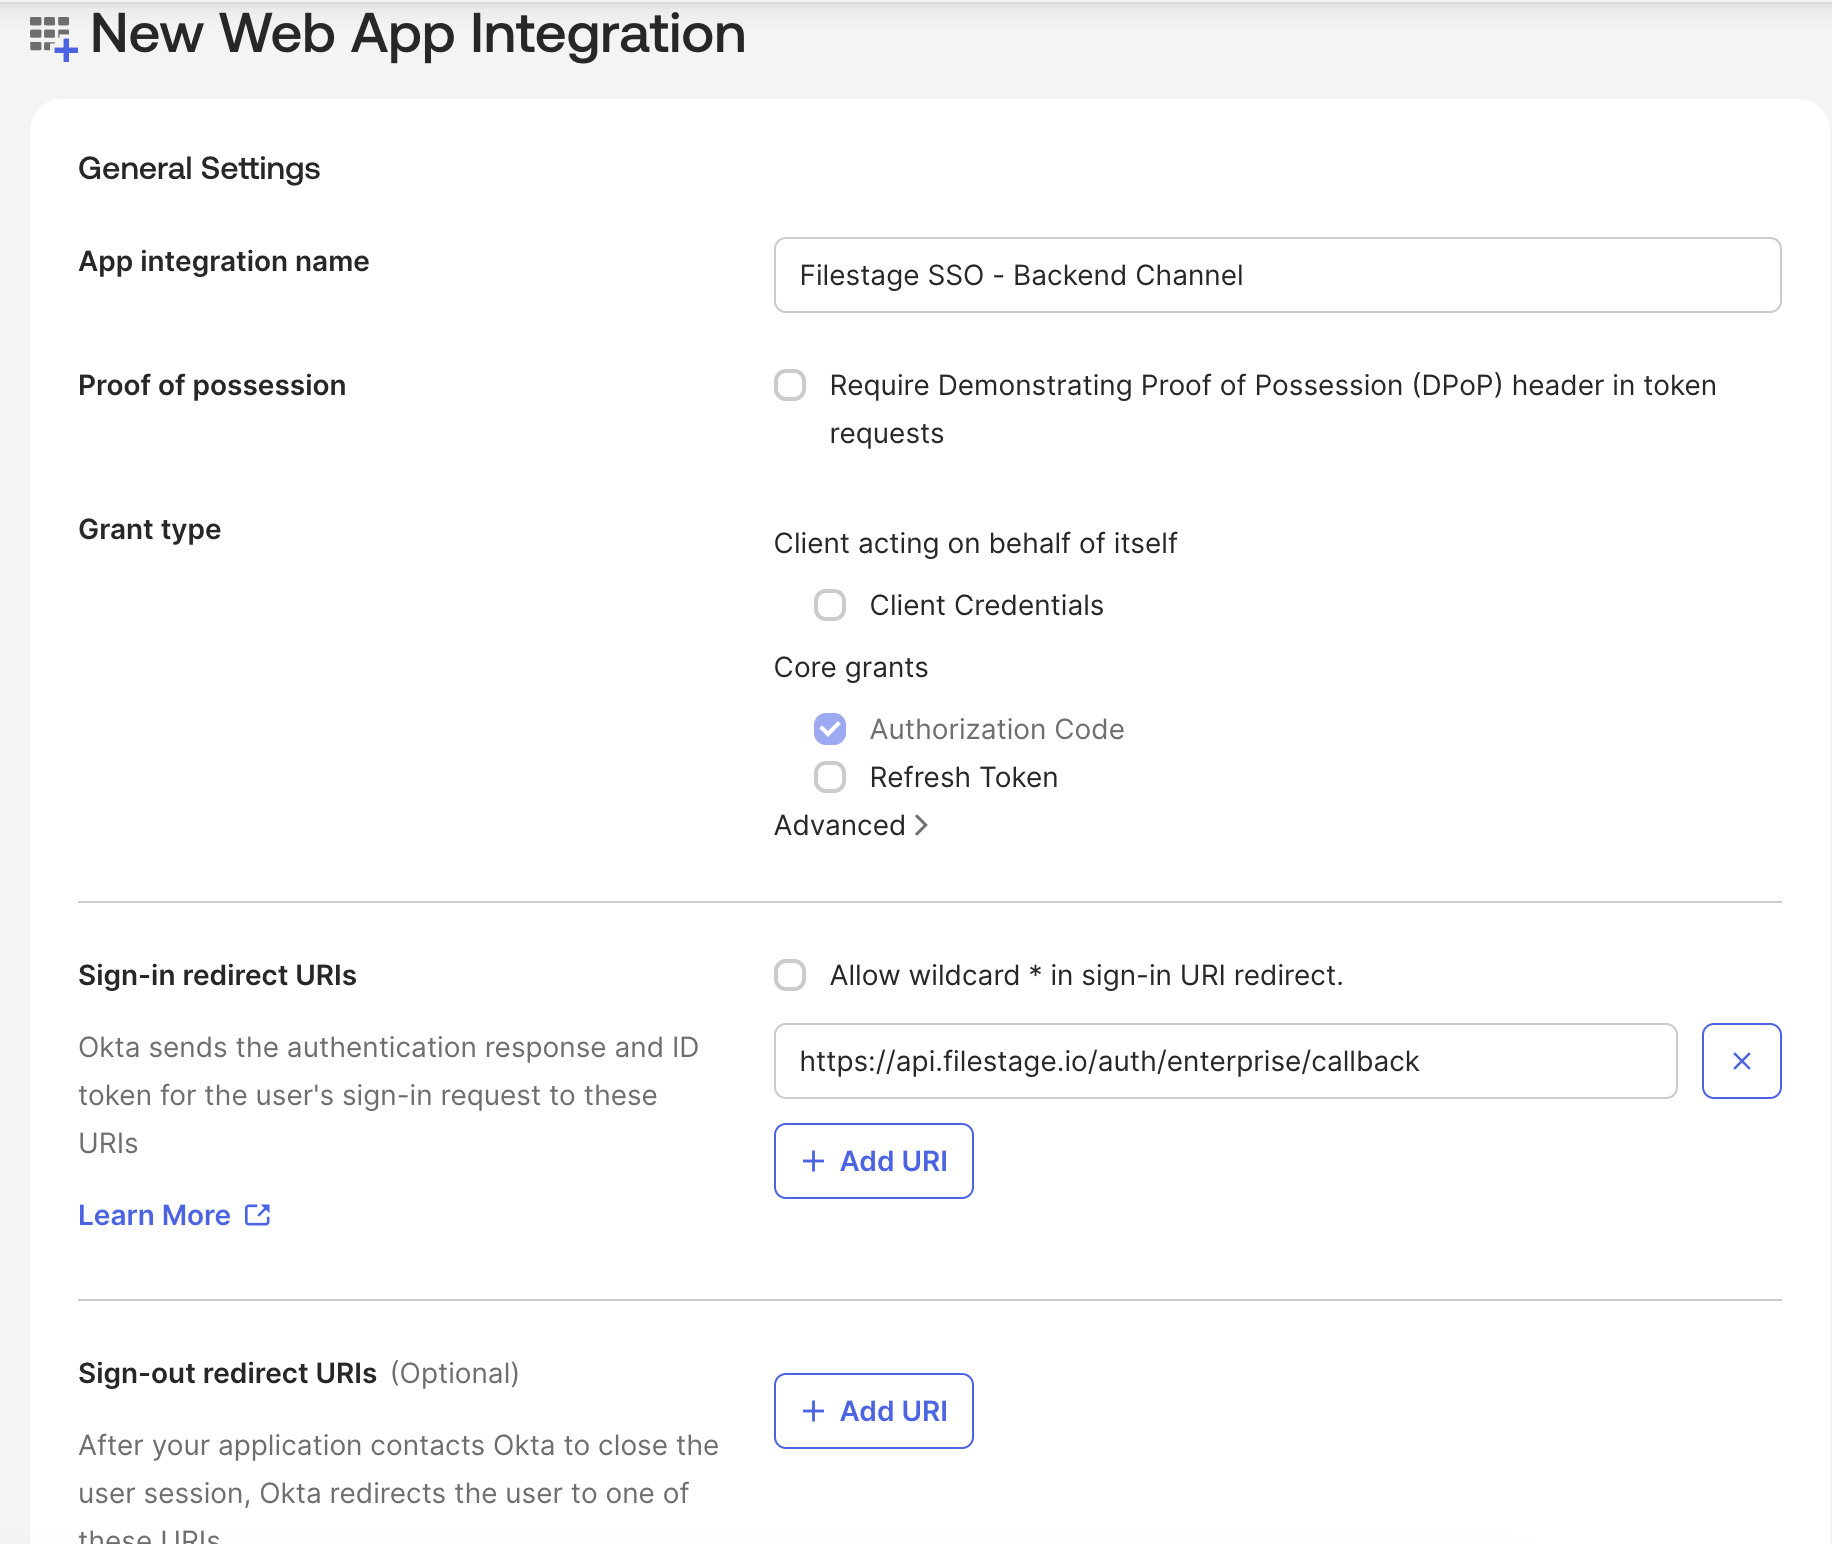Click the Core grants text
The width and height of the screenshot is (1832, 1544).
pos(851,667)
